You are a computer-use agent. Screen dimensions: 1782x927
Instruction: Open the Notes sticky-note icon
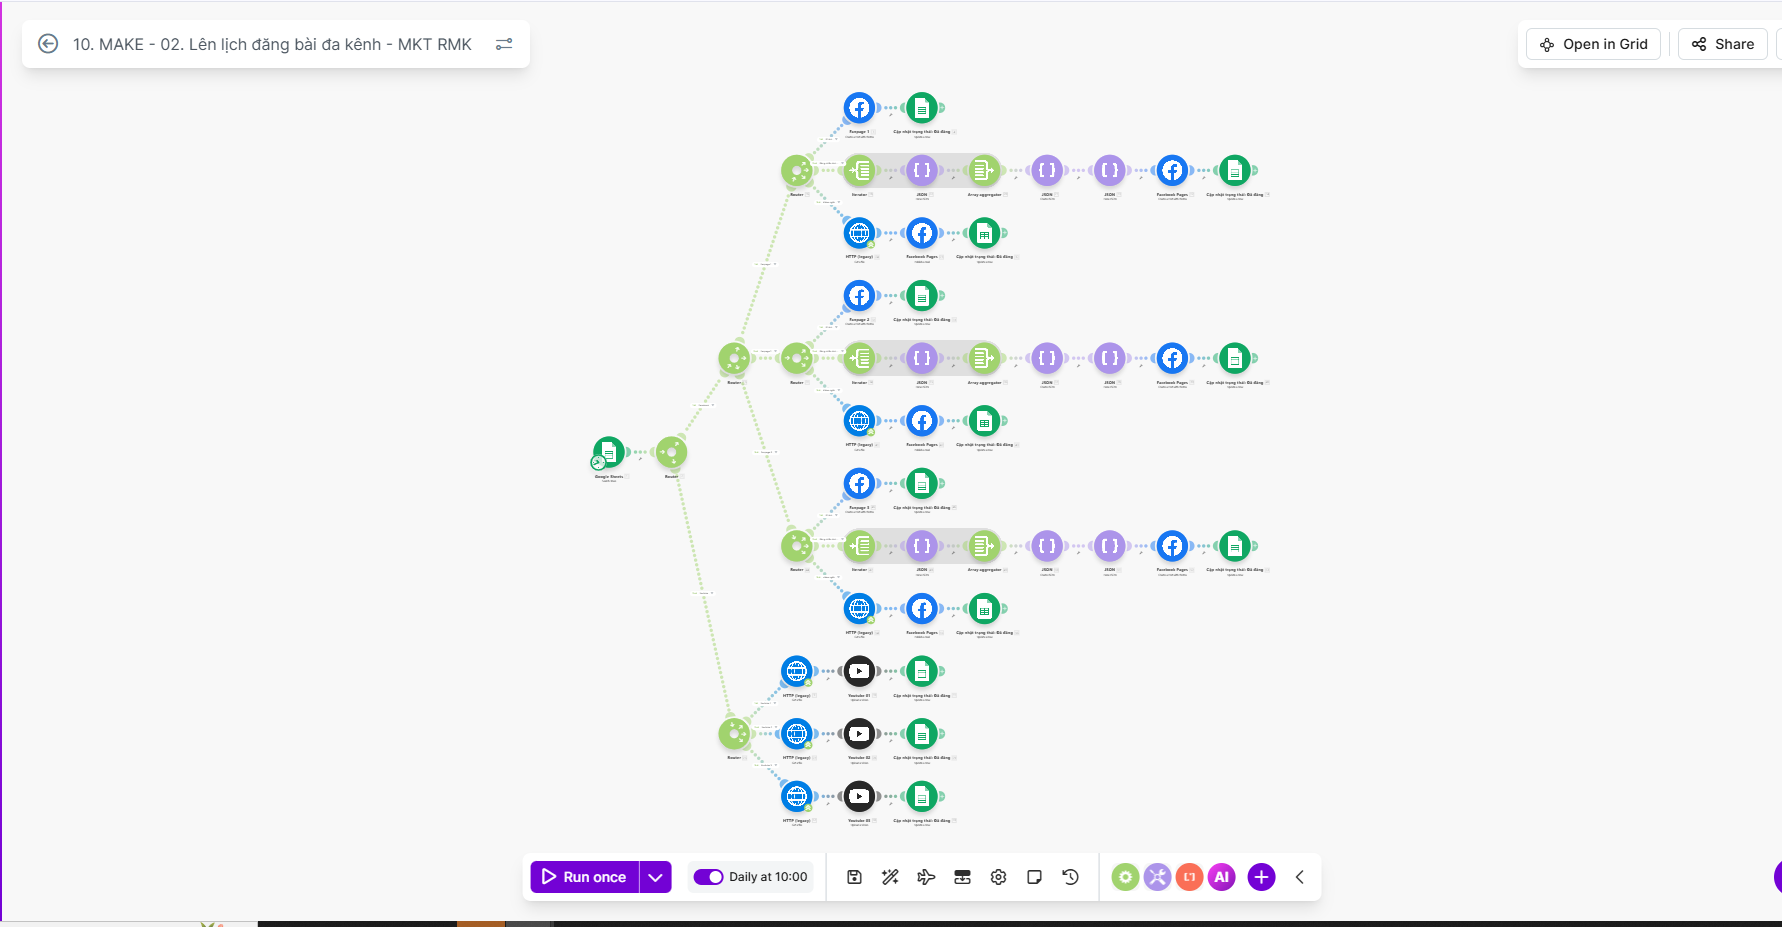1034,877
